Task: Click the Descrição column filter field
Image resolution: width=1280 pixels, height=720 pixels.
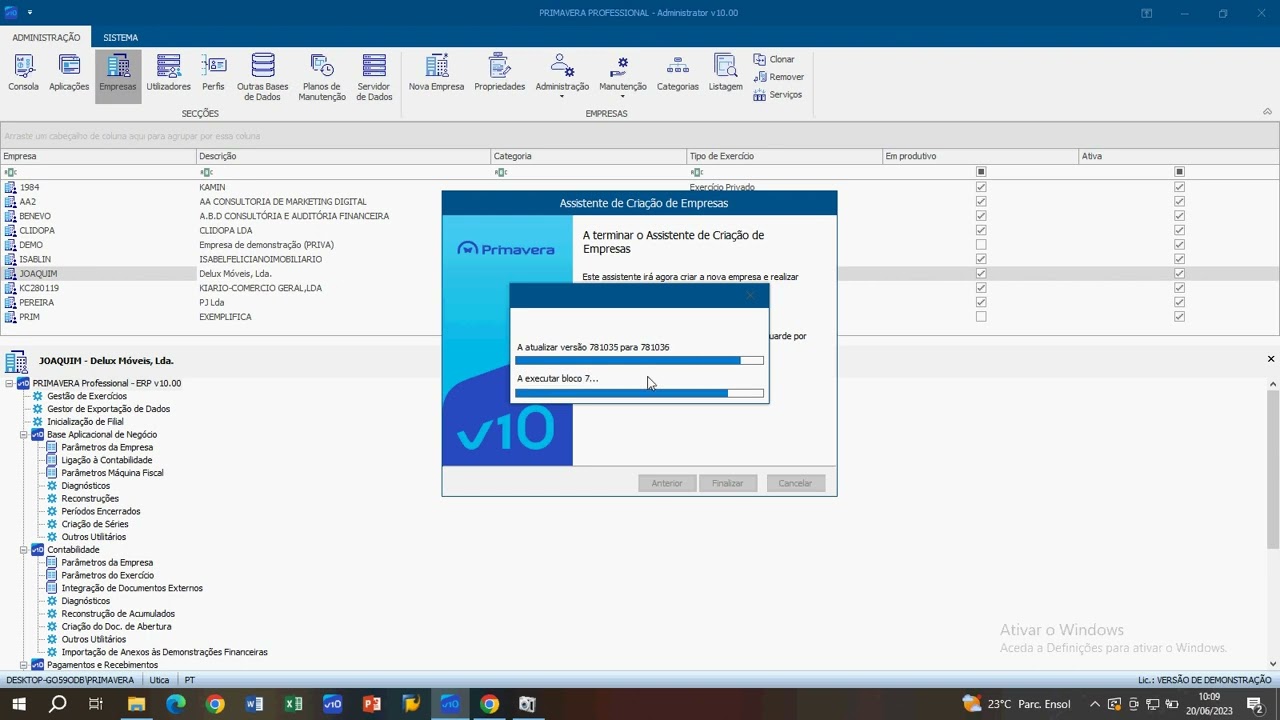Action: coord(343,172)
